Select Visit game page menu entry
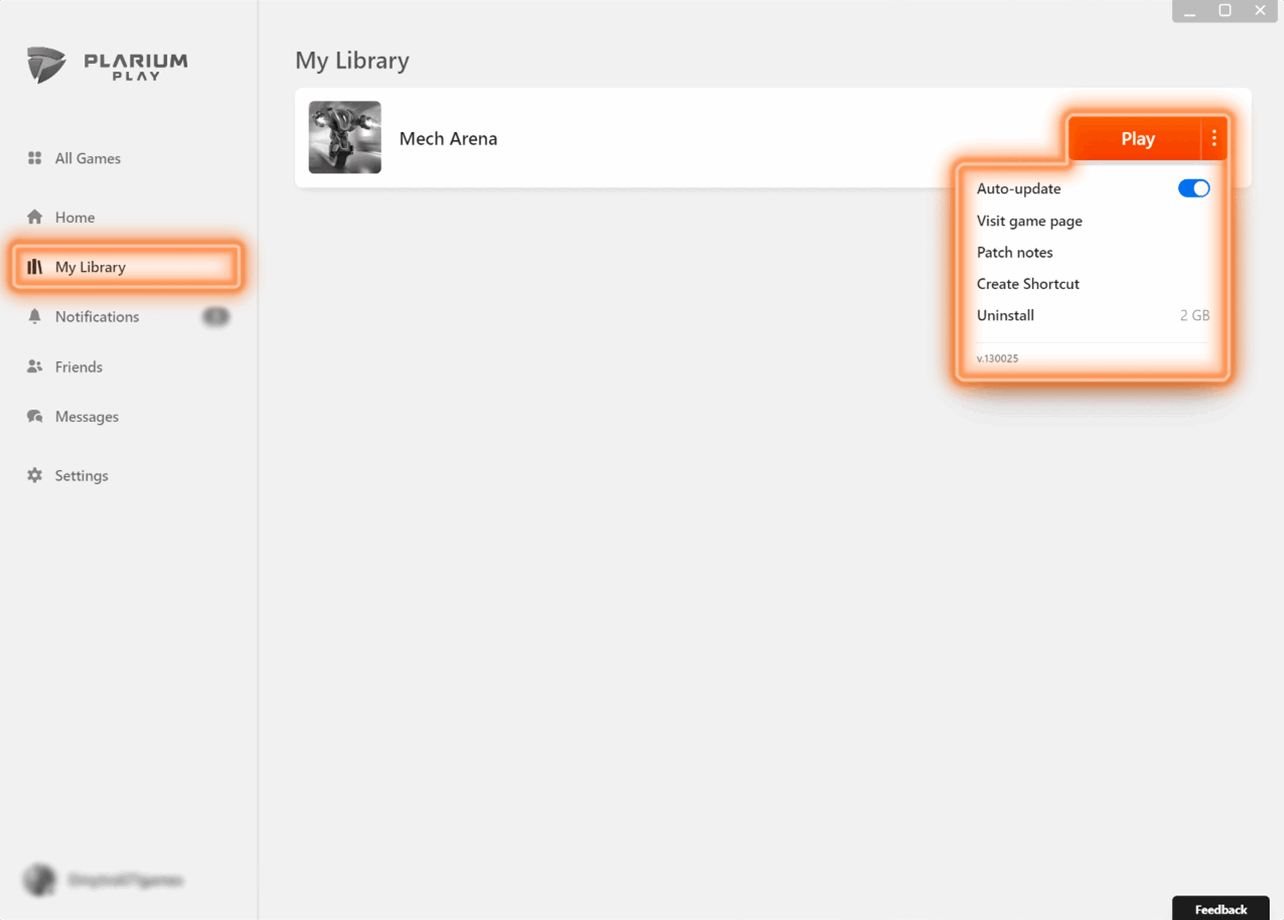This screenshot has width=1284, height=920. 1029,221
